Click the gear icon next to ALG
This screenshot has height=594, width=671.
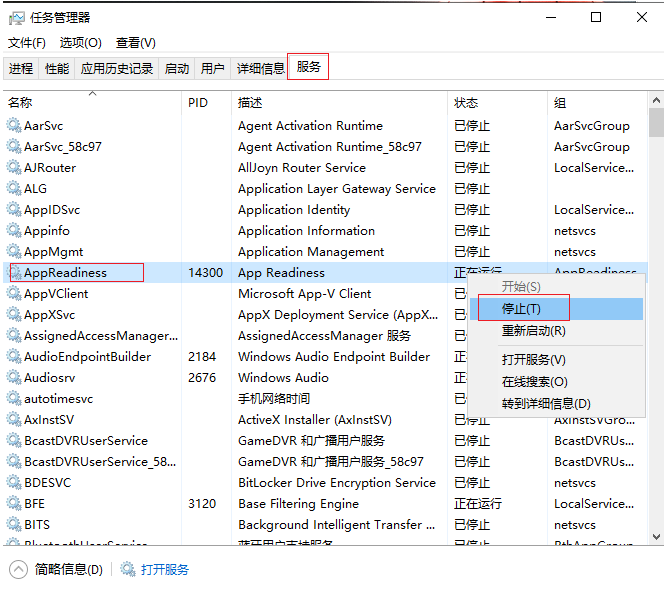point(14,189)
